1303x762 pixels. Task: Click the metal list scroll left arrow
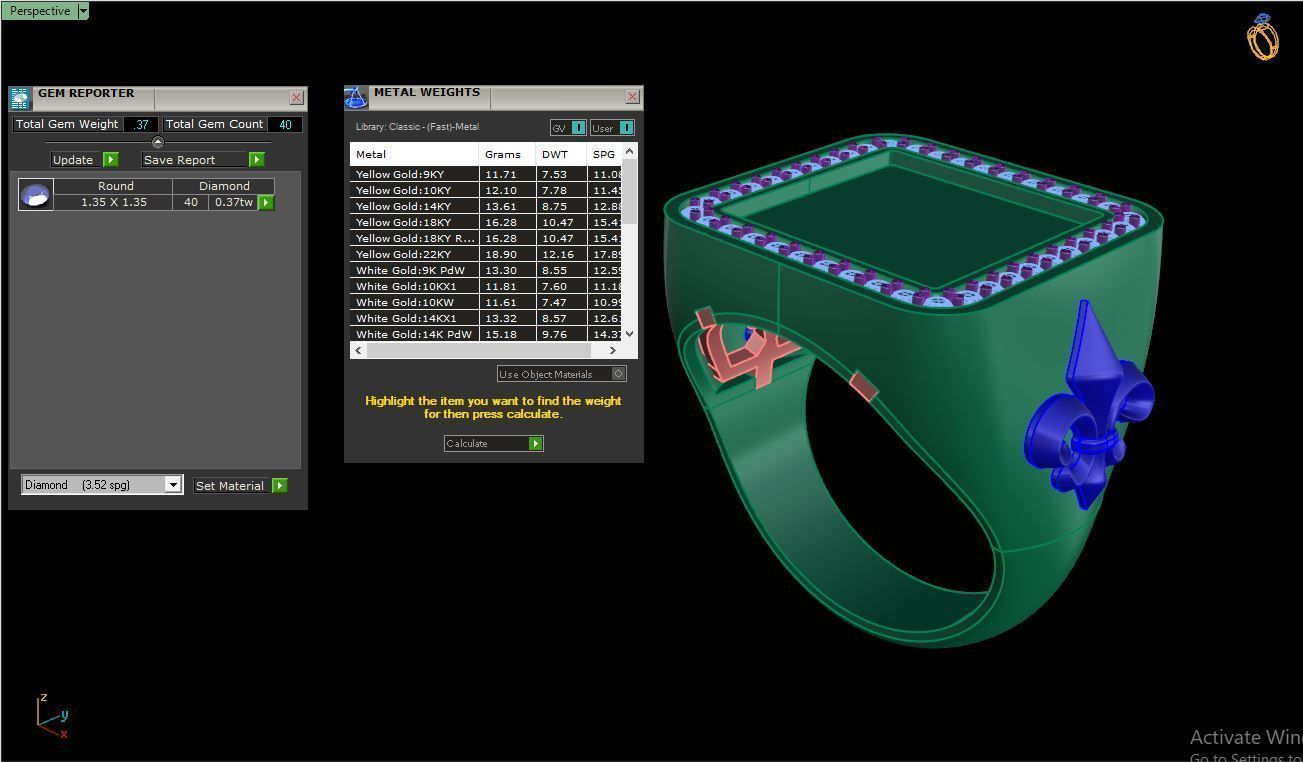coord(357,350)
